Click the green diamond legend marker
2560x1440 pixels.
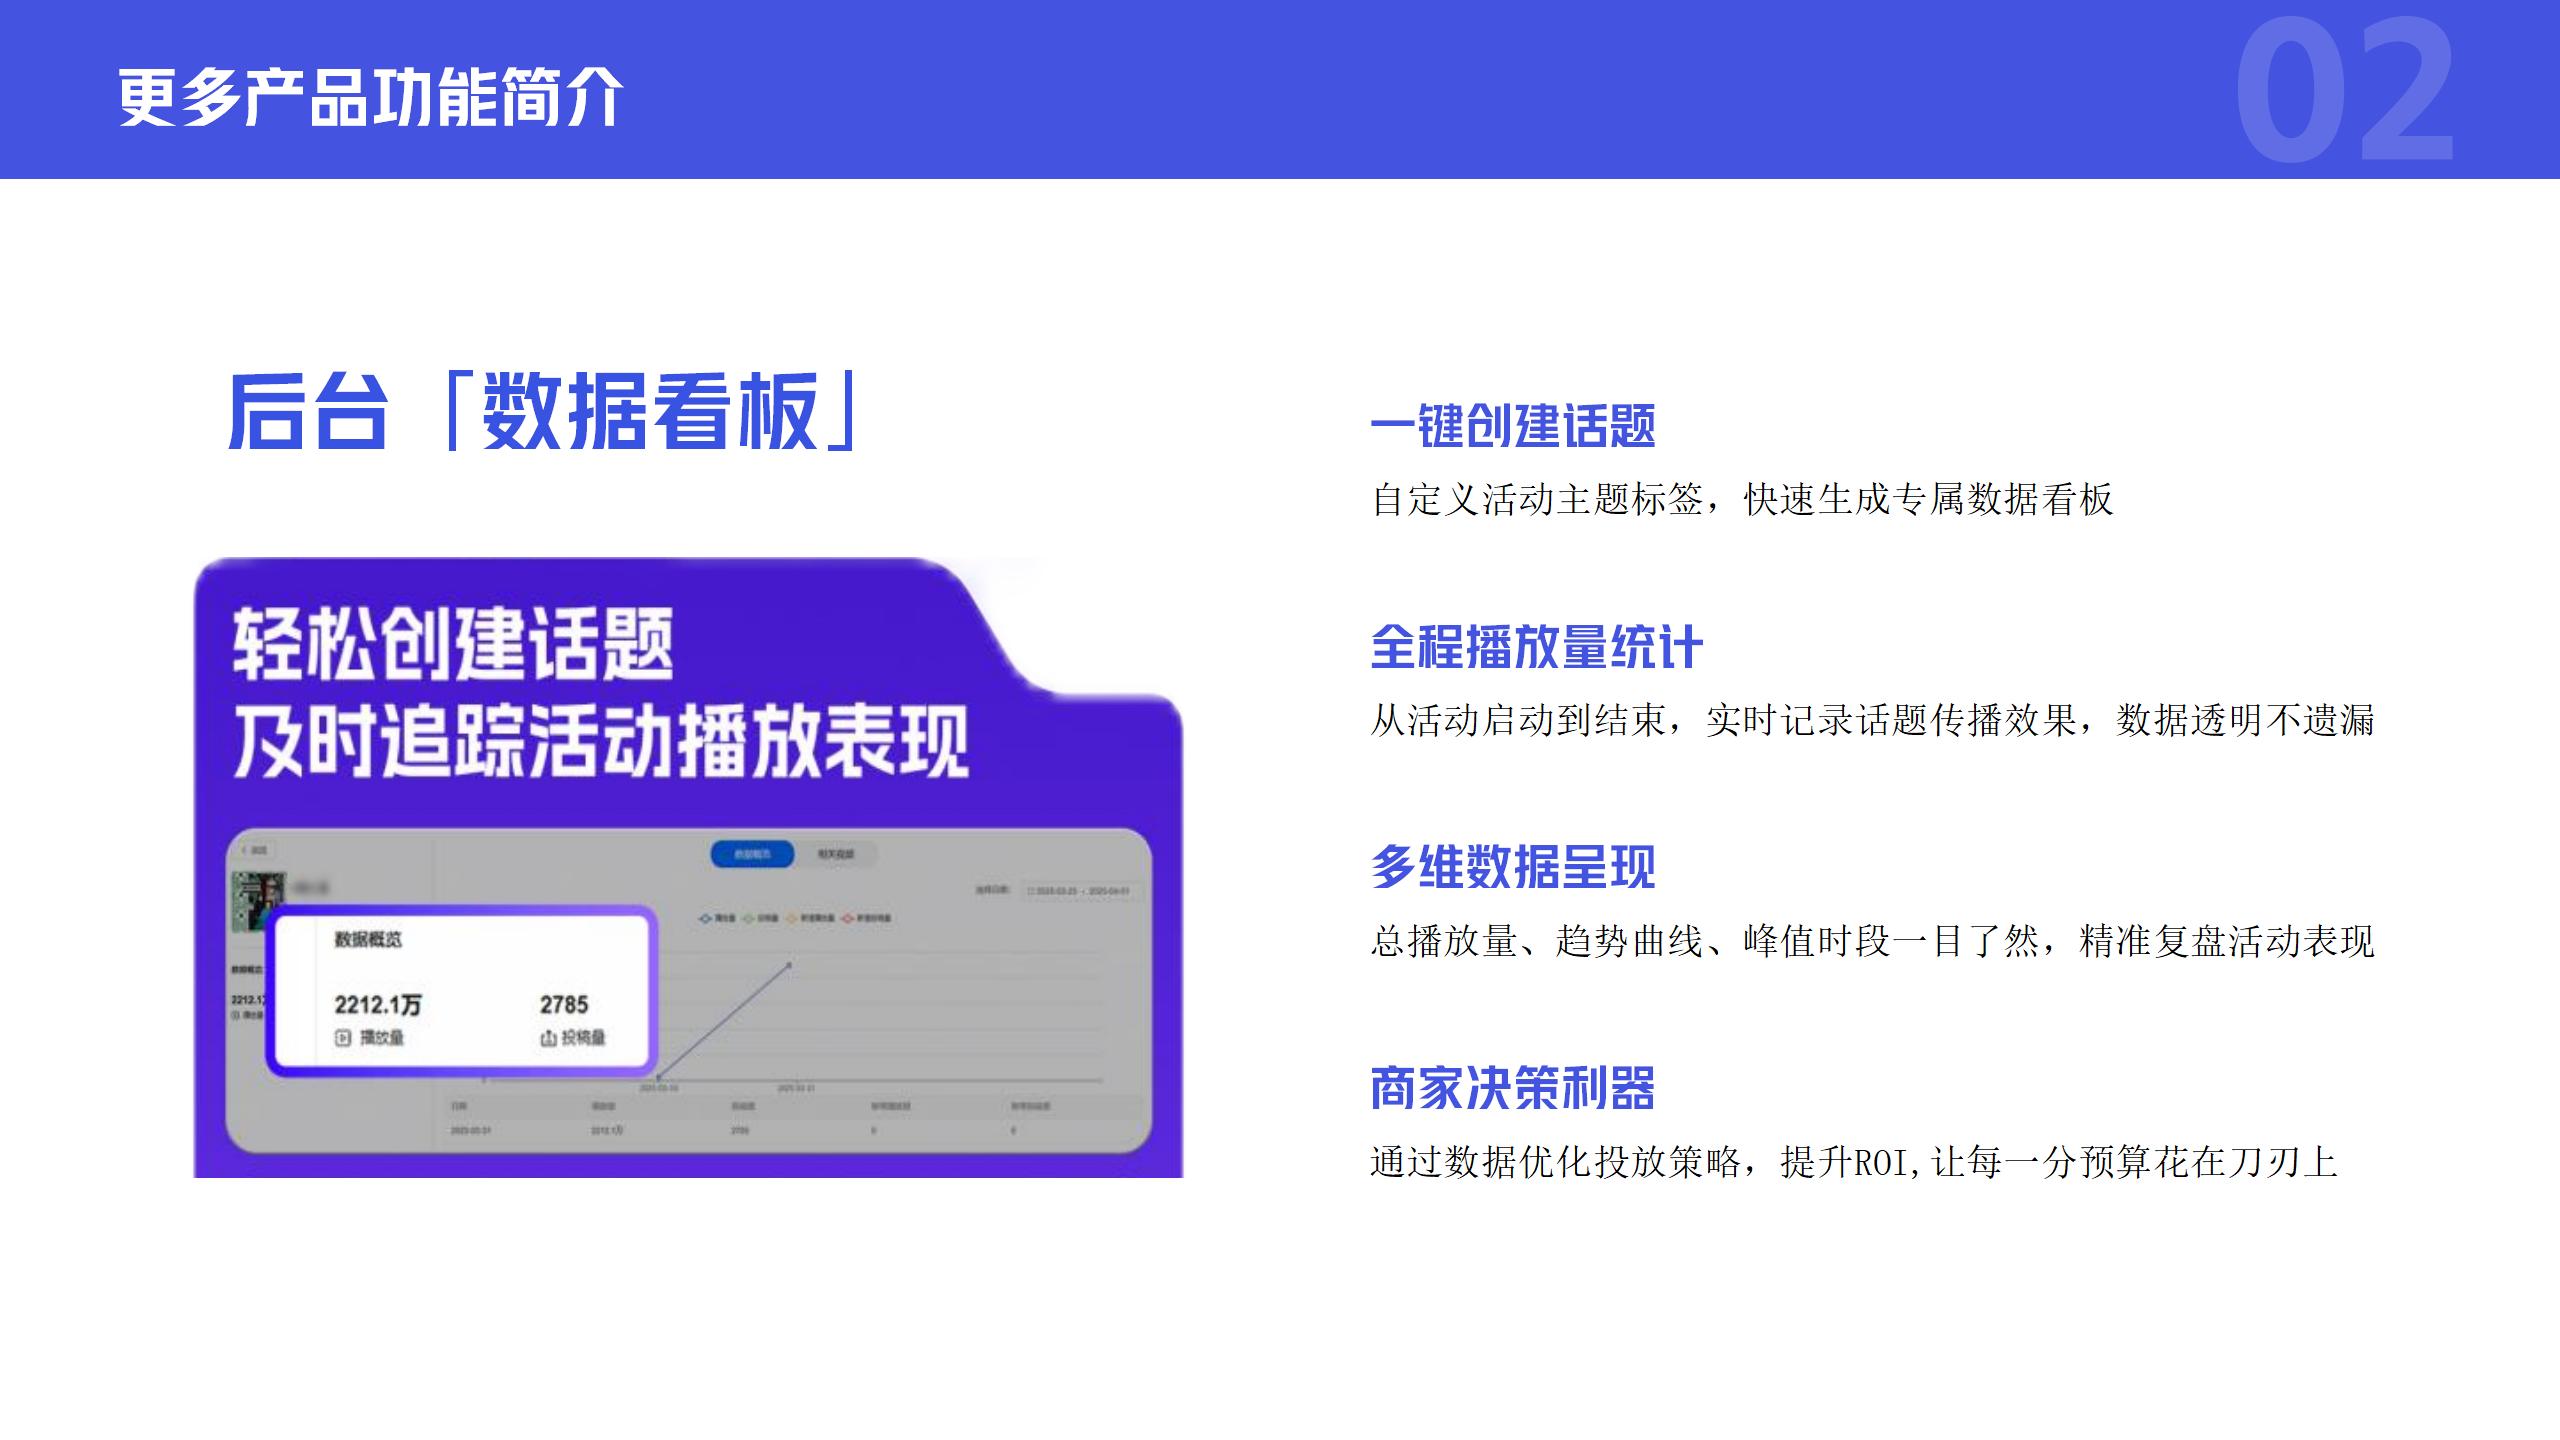point(748,918)
